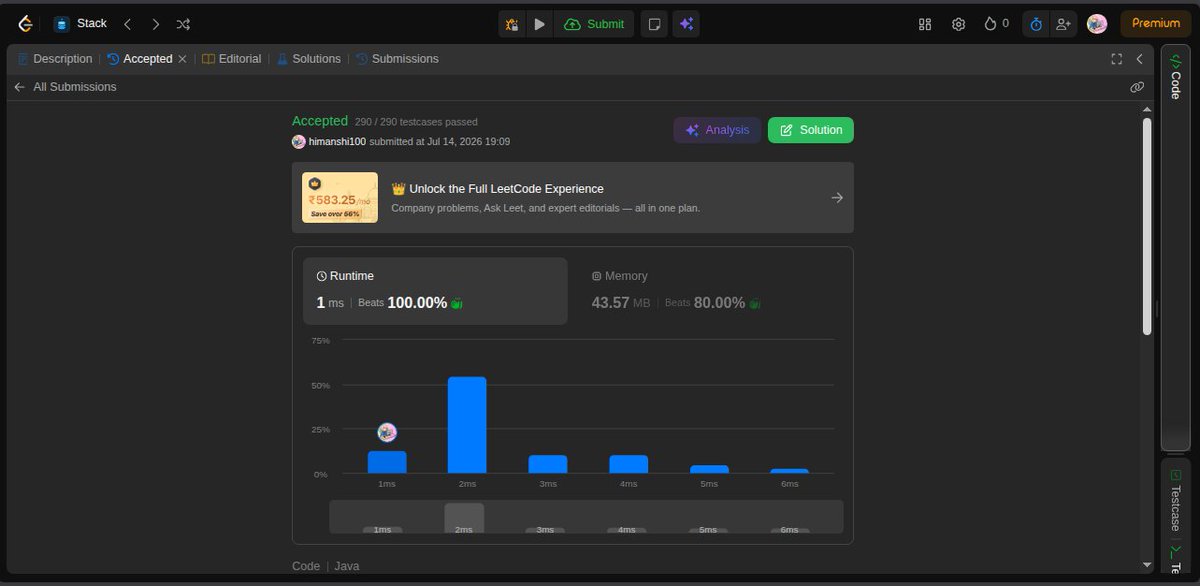Click the green Solution button
Screen dimensions: 1200x586
(x=811, y=130)
